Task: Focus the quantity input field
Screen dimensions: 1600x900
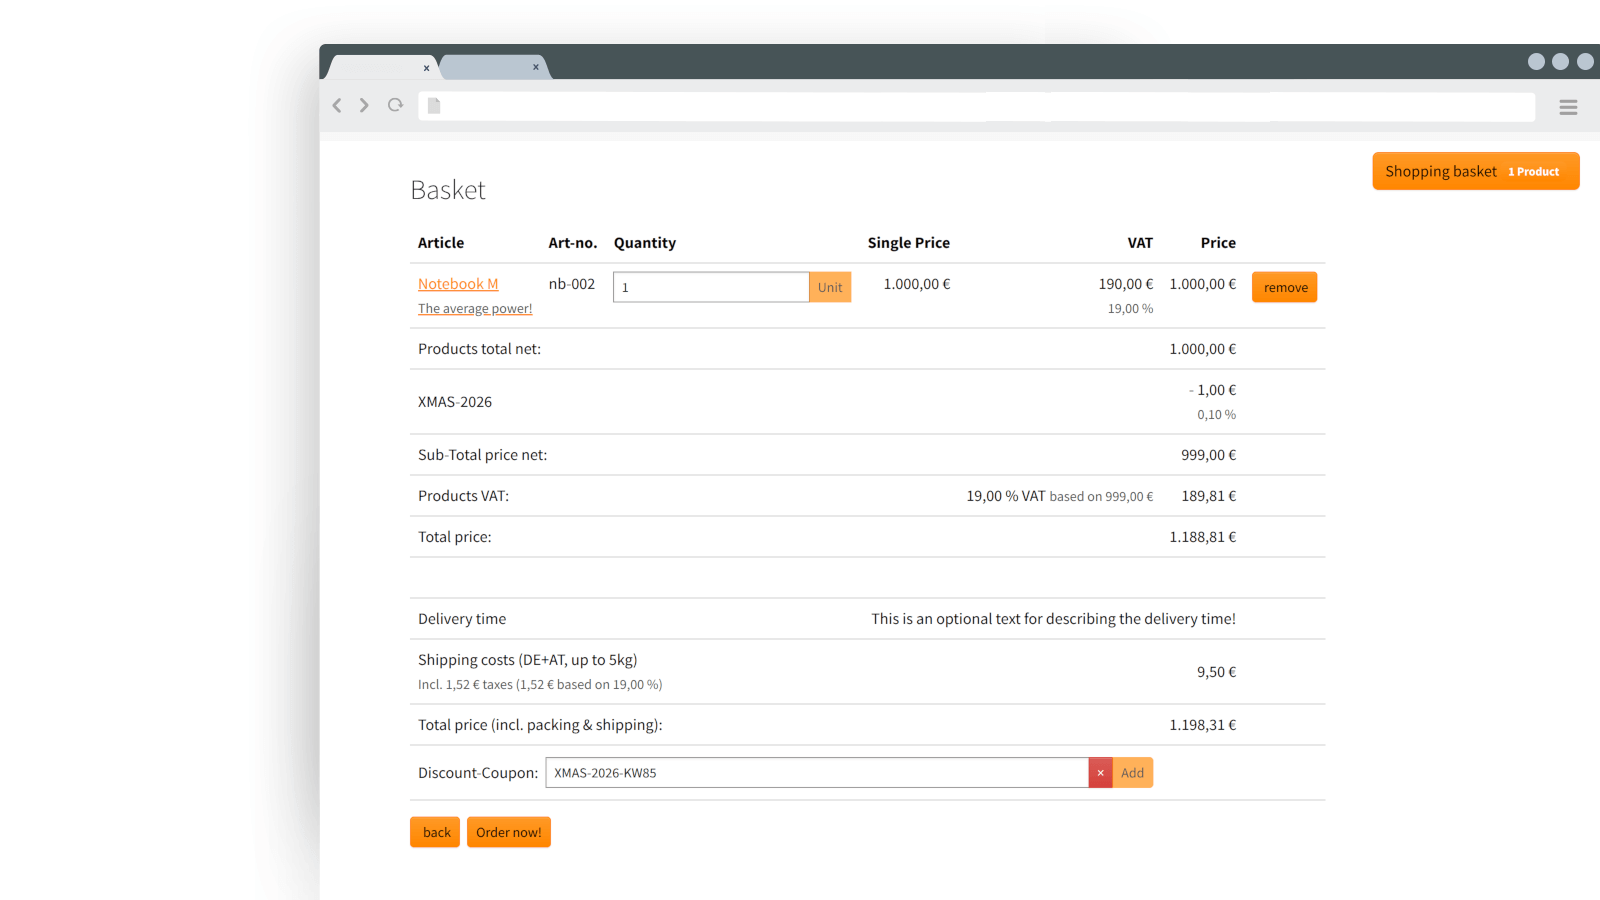Action: (x=710, y=288)
